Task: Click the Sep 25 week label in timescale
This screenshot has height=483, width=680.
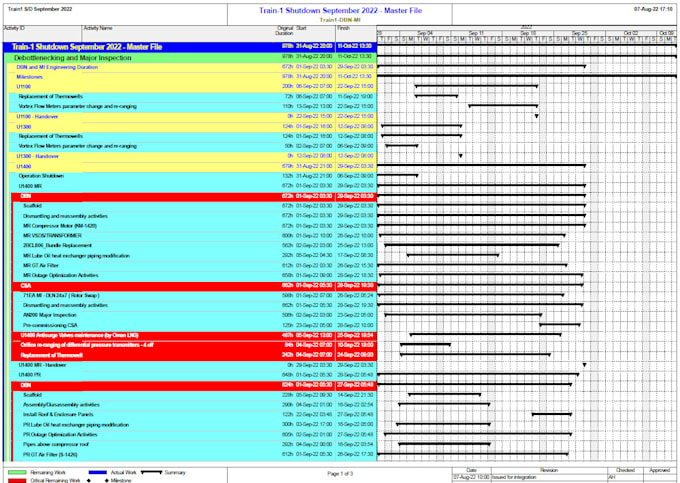Action: [x=579, y=33]
